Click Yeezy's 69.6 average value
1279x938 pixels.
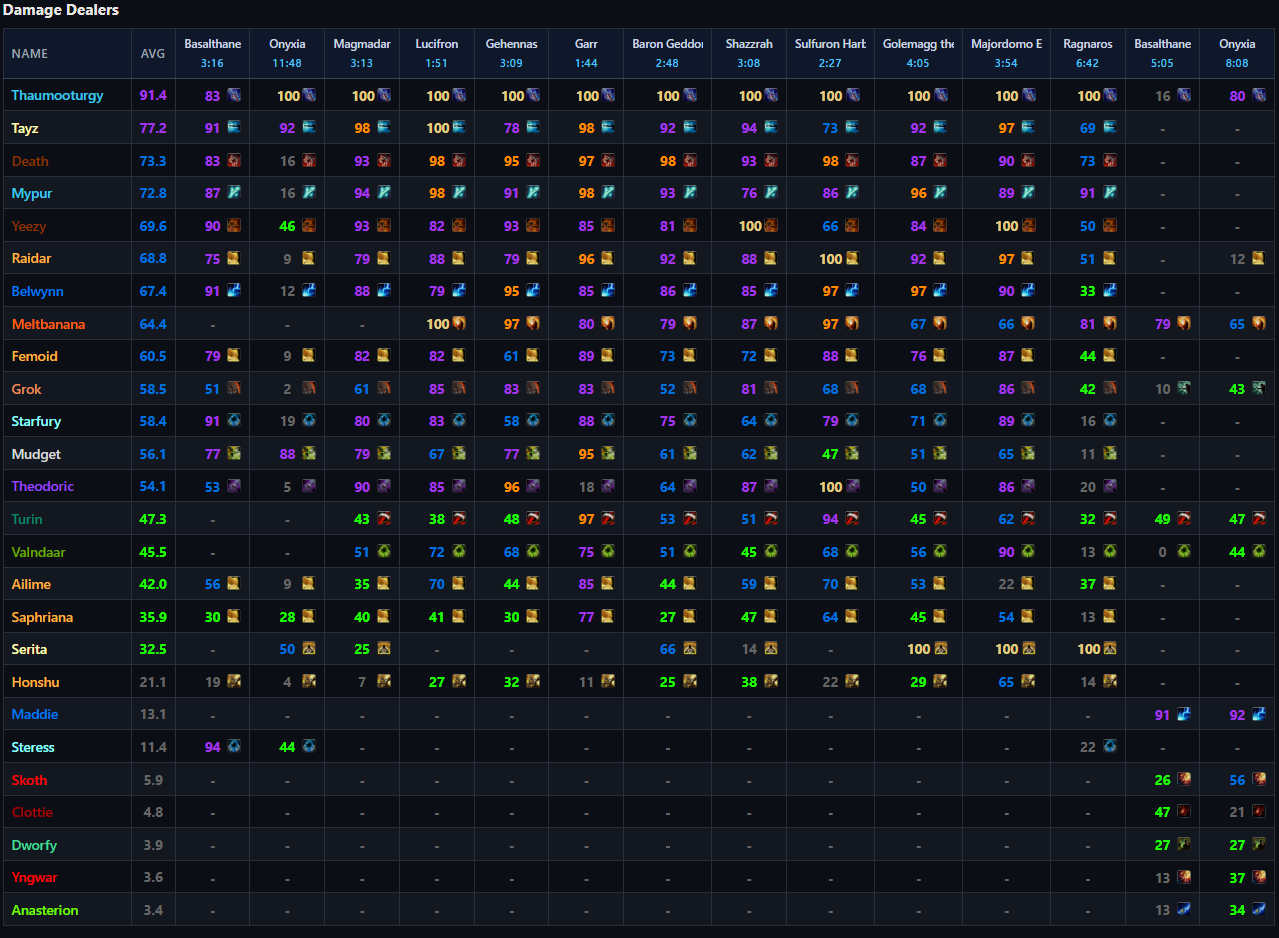point(153,226)
